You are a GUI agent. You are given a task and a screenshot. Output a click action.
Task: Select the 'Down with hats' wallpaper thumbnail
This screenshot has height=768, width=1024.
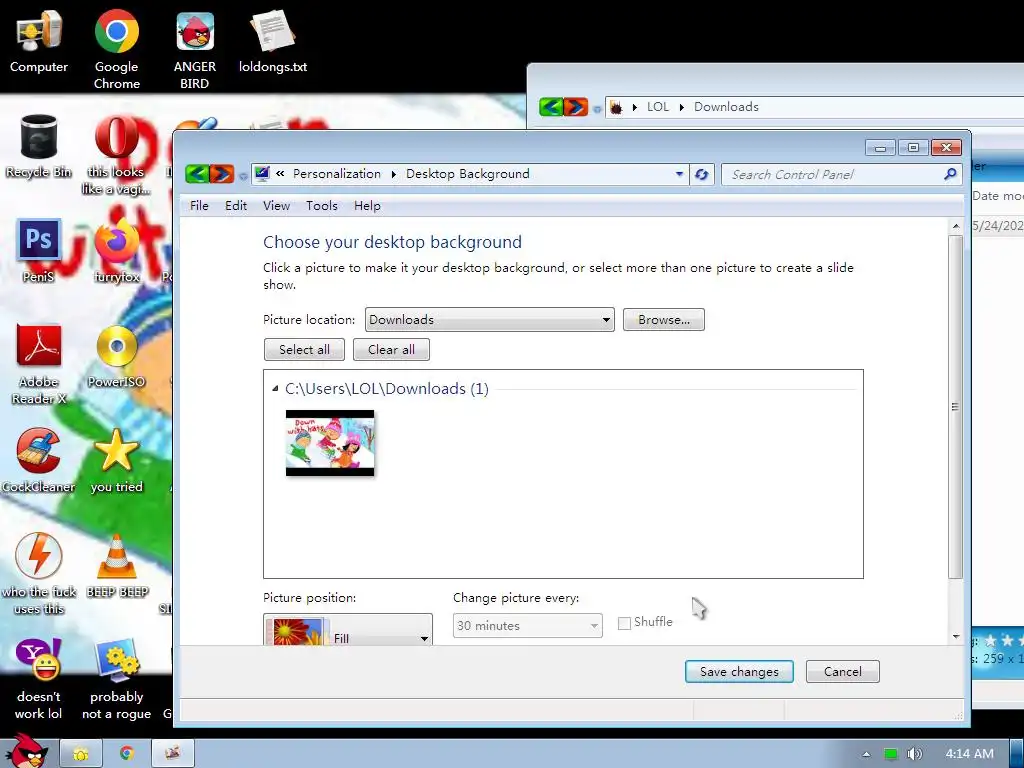[330, 443]
